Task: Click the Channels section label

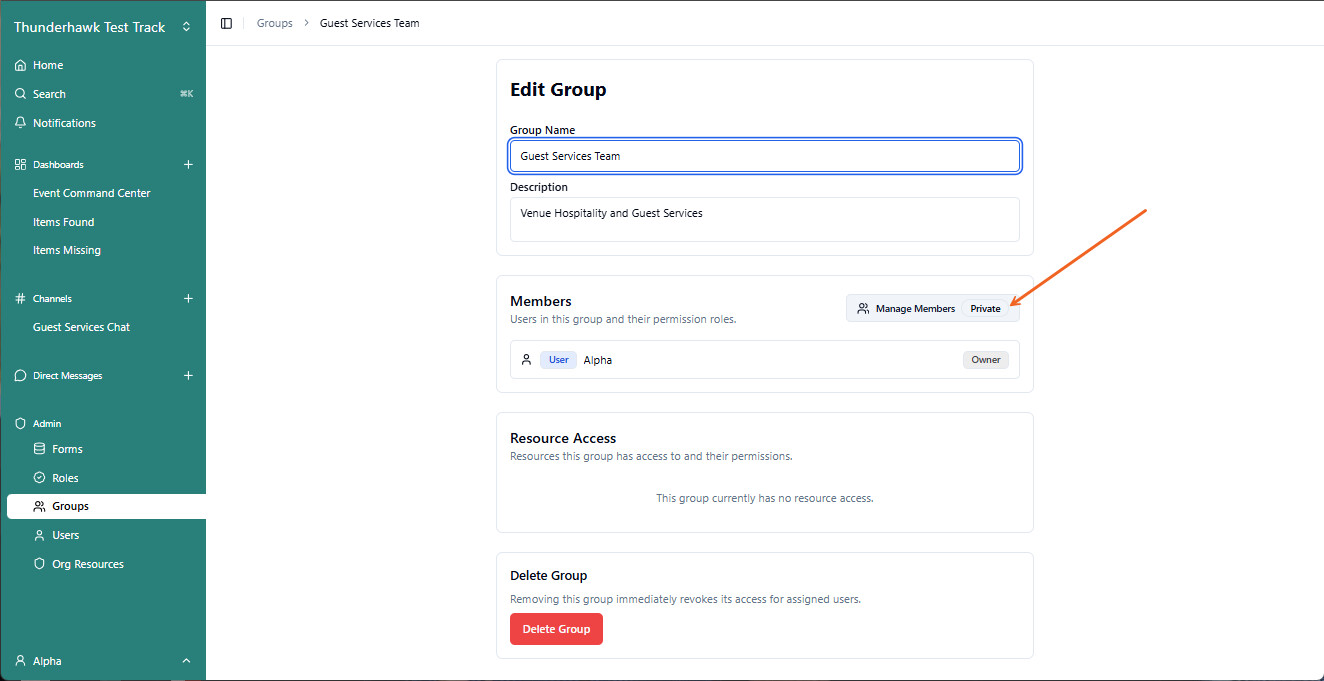Action: [x=52, y=298]
